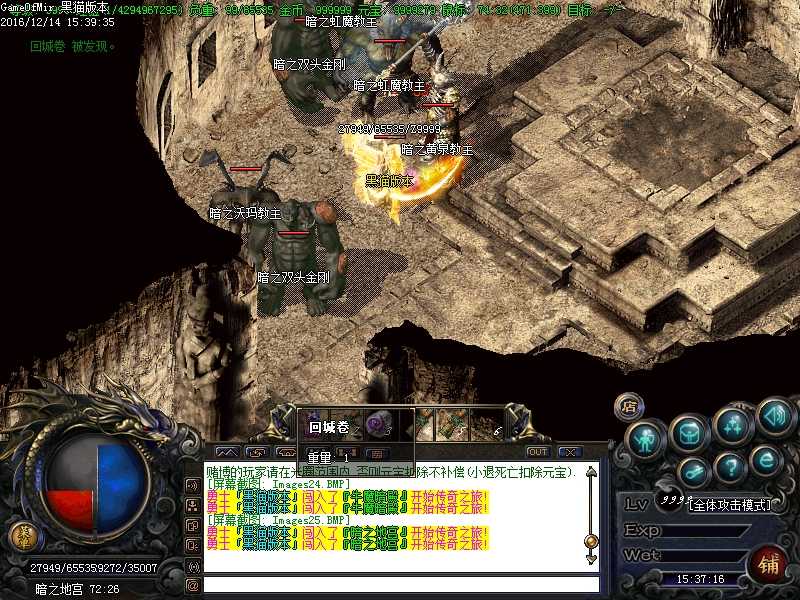This screenshot has width=800, height=600.
Task: Open the inventory bag icon
Action: (689, 433)
